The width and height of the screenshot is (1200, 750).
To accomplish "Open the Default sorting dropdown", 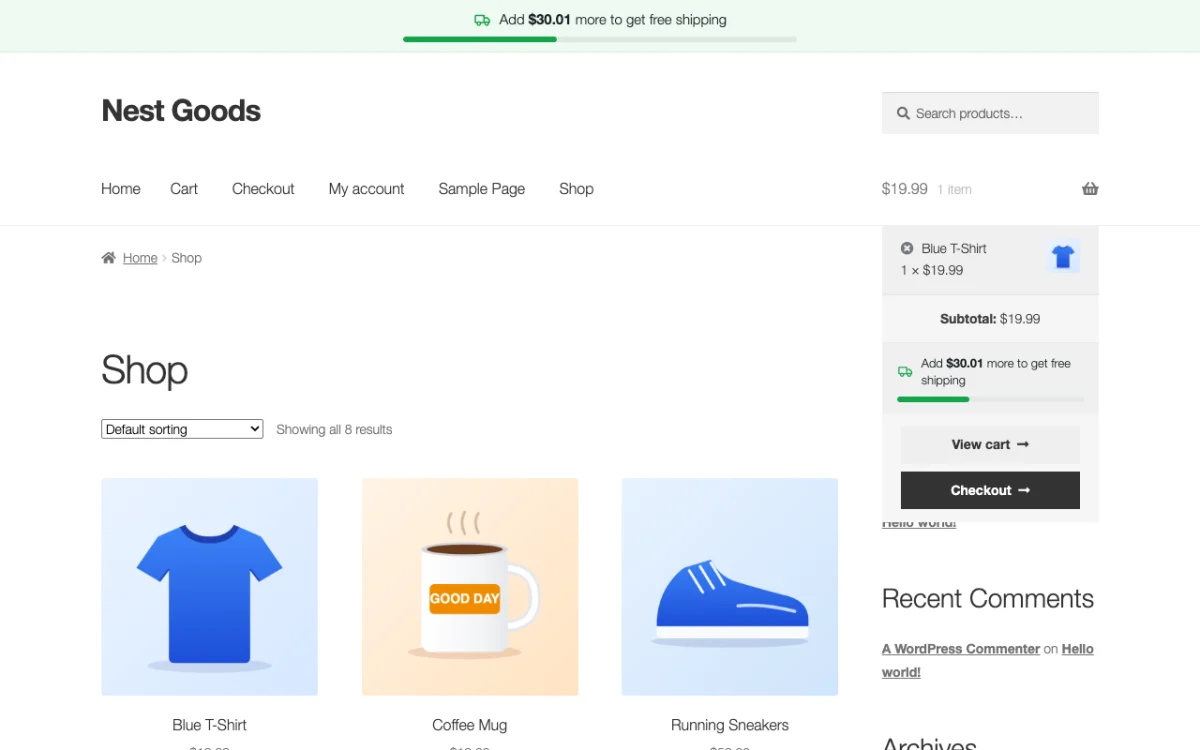I will click(x=182, y=429).
